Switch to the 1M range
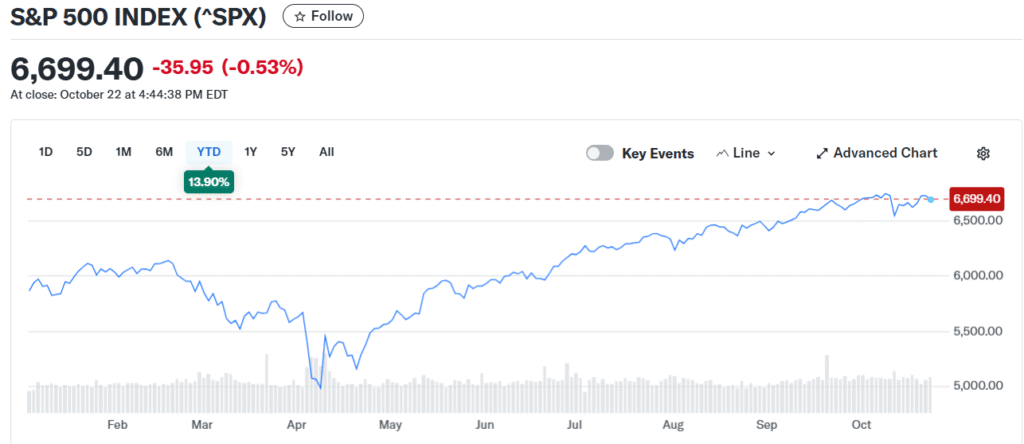Viewport: 1024px width, 444px height. coord(123,152)
